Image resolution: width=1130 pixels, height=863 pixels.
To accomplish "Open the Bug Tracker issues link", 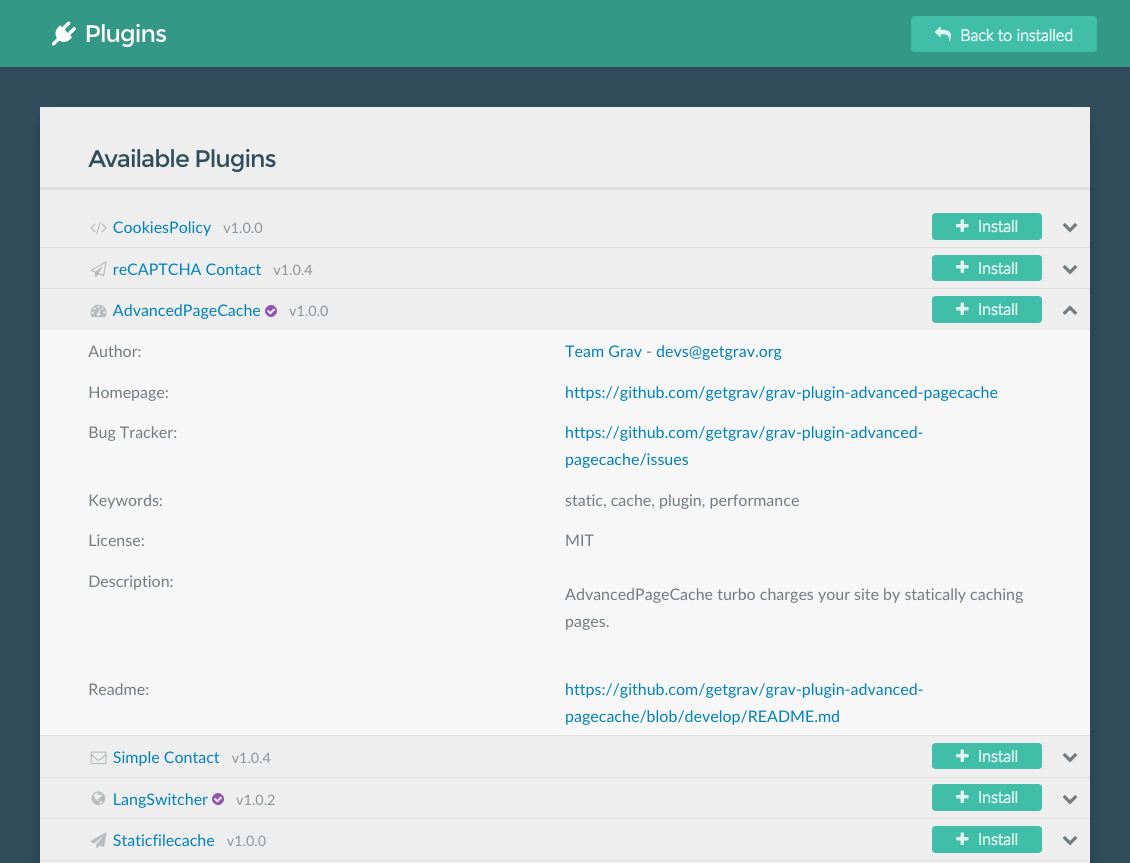I will click(x=744, y=446).
